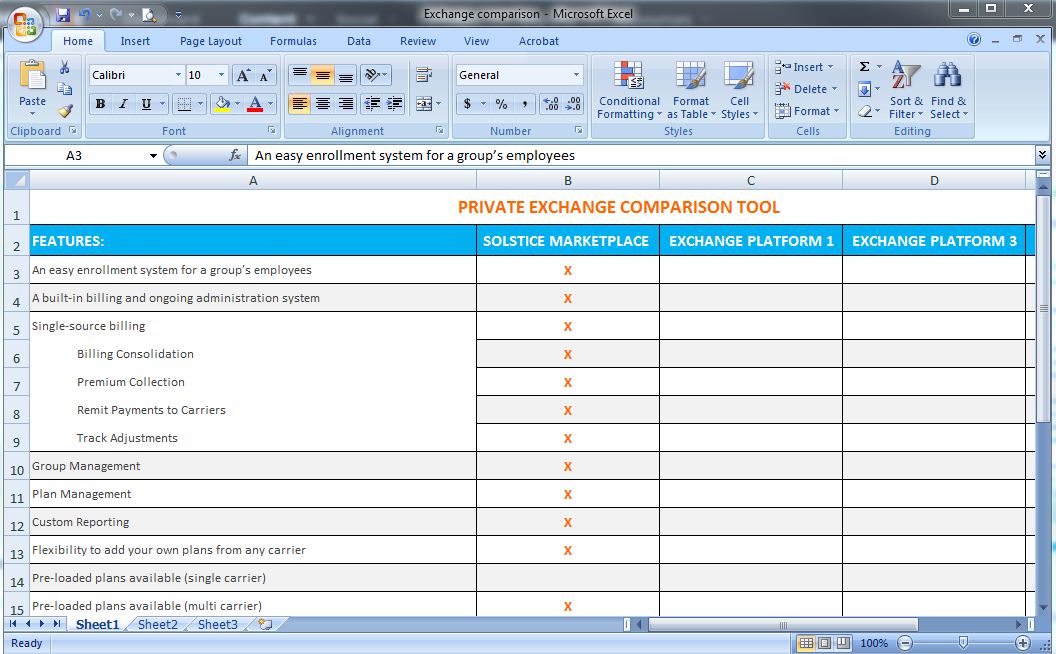Open the font size dropdown
Viewport: 1056px width, 654px height.
coord(222,75)
